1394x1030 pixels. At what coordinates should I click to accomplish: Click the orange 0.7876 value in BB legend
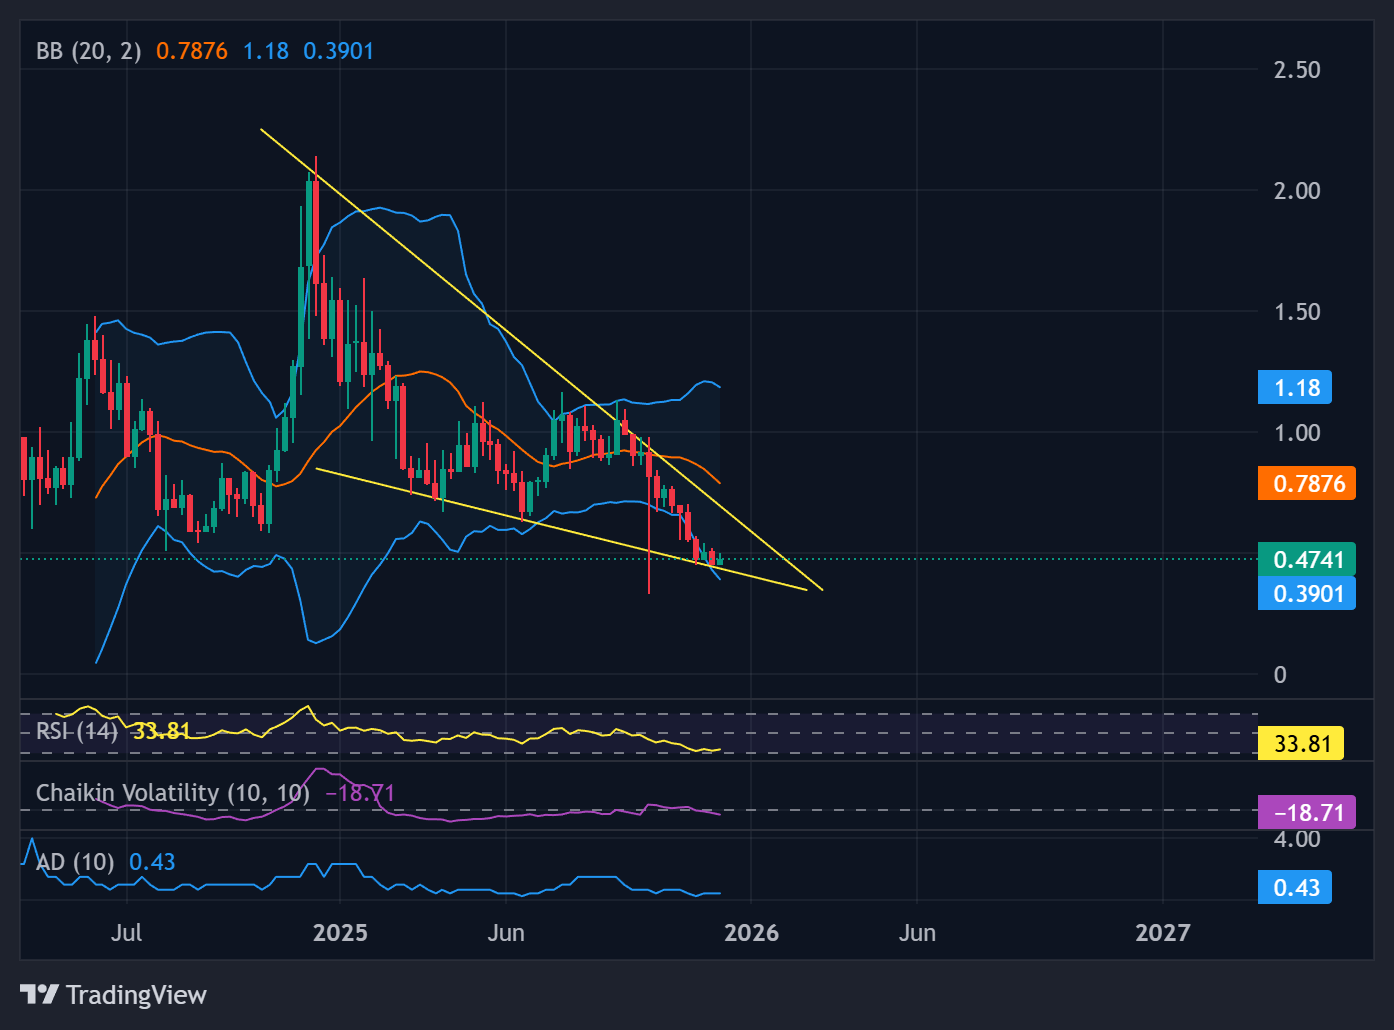192,51
